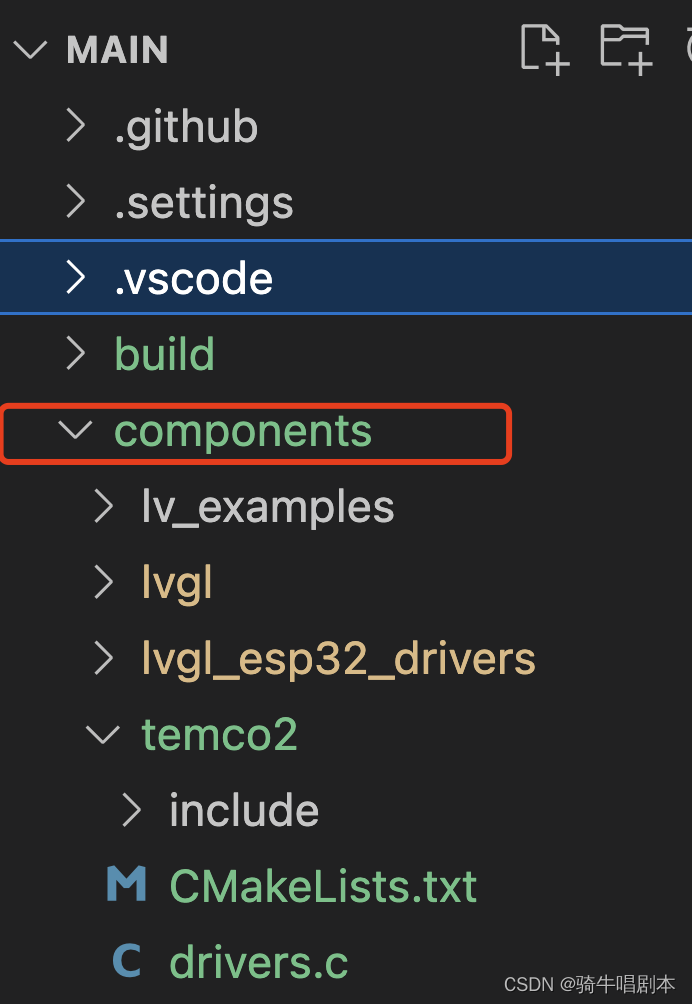Select the lvgl_esp32_drivers folder

[339, 659]
